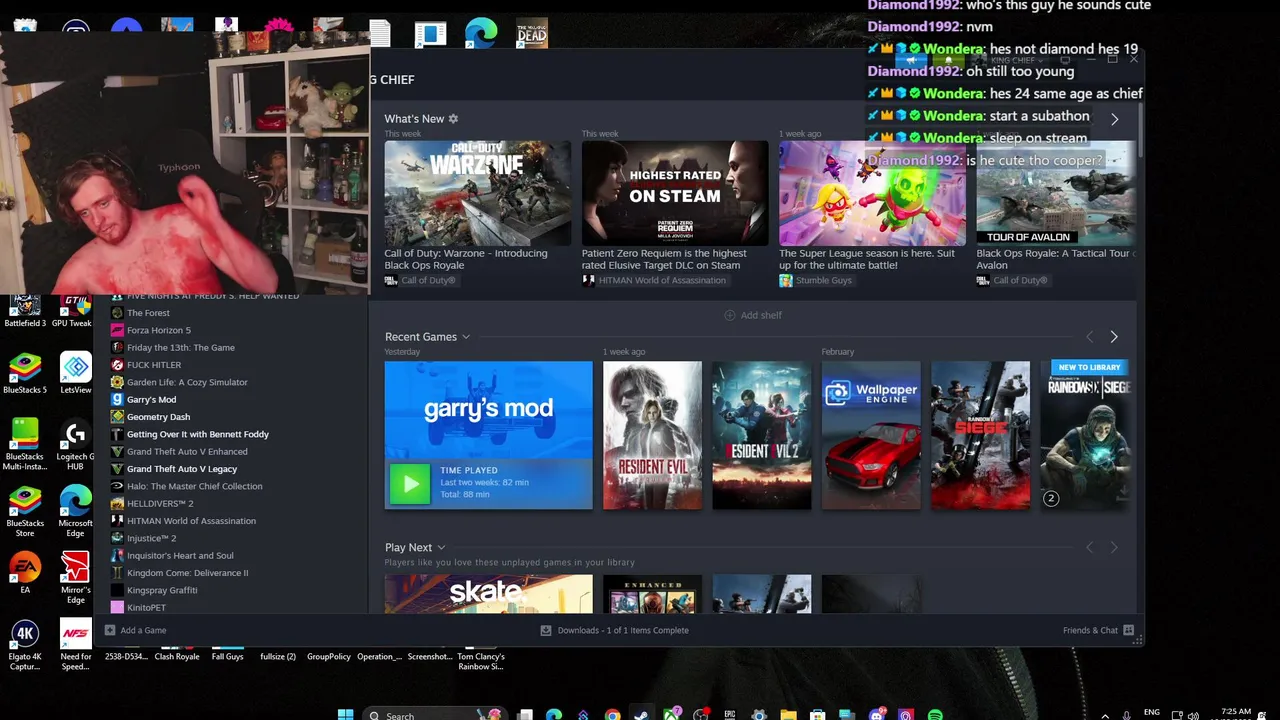
Task: Select HELLDIVERS 2 in library list
Action: [x=160, y=503]
